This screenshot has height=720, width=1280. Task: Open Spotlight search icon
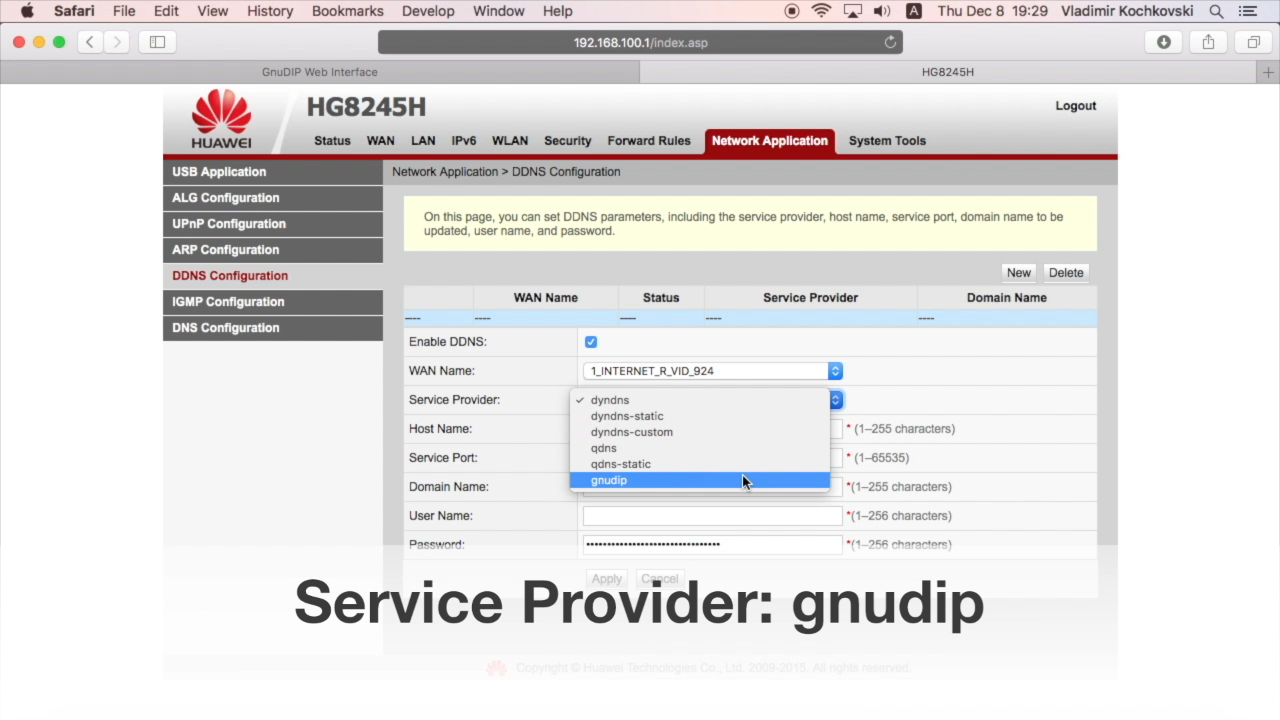[x=1216, y=11]
